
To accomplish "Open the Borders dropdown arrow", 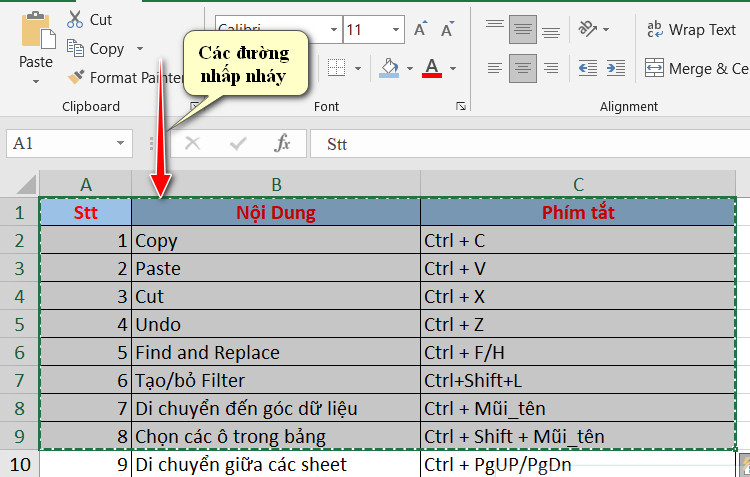I will click(358, 68).
